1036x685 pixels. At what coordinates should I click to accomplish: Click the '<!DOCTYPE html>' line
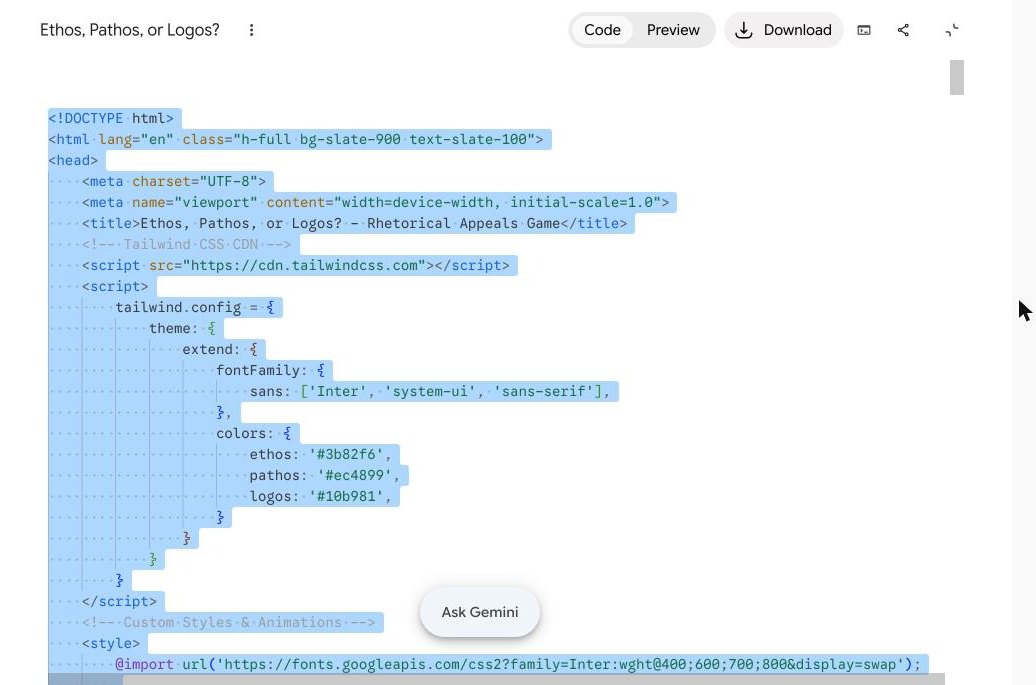coord(111,118)
